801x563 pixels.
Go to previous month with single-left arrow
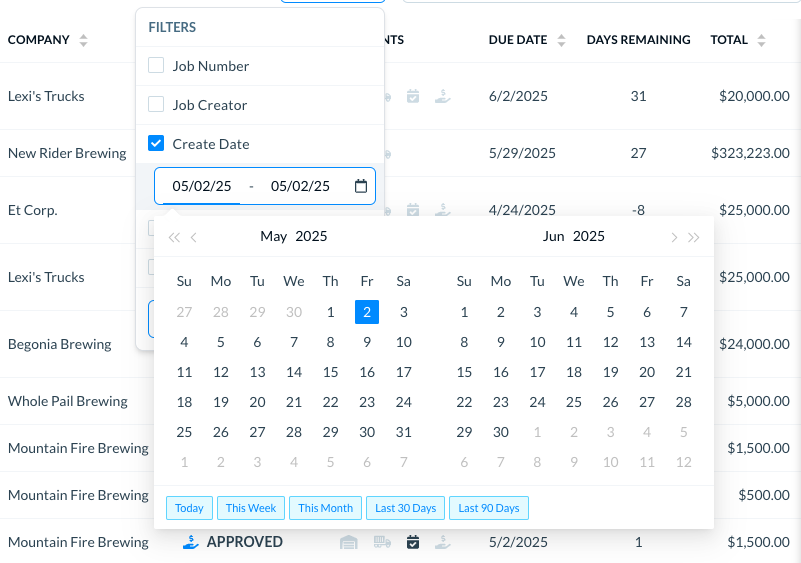point(194,237)
